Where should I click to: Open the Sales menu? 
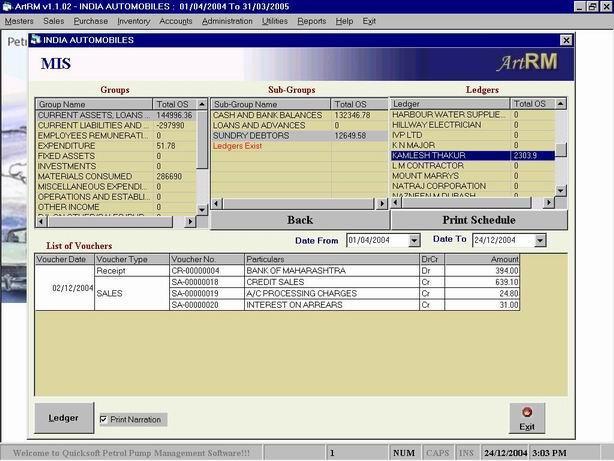[x=54, y=21]
